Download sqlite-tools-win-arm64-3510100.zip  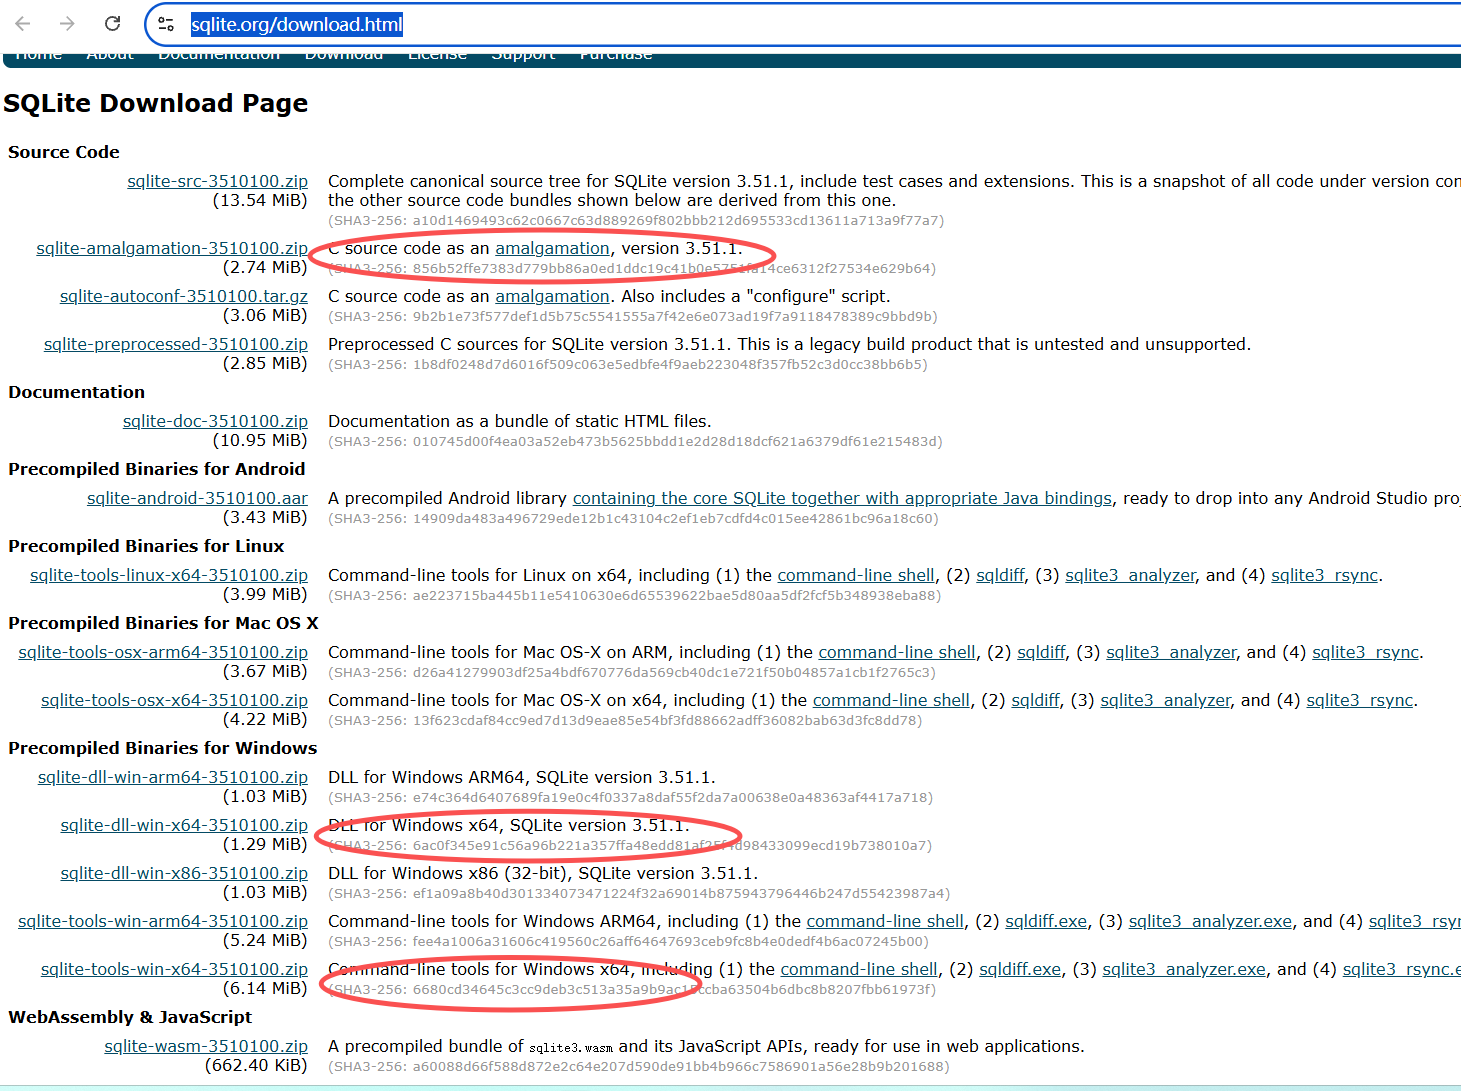pos(163,921)
